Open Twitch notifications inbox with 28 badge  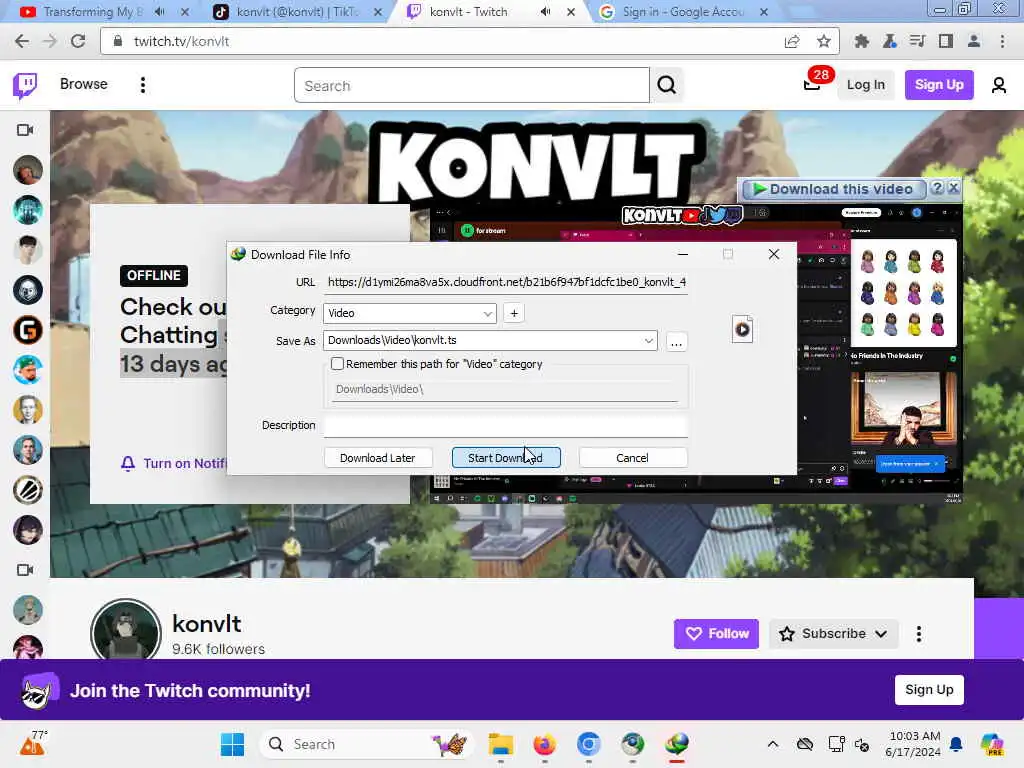click(812, 84)
